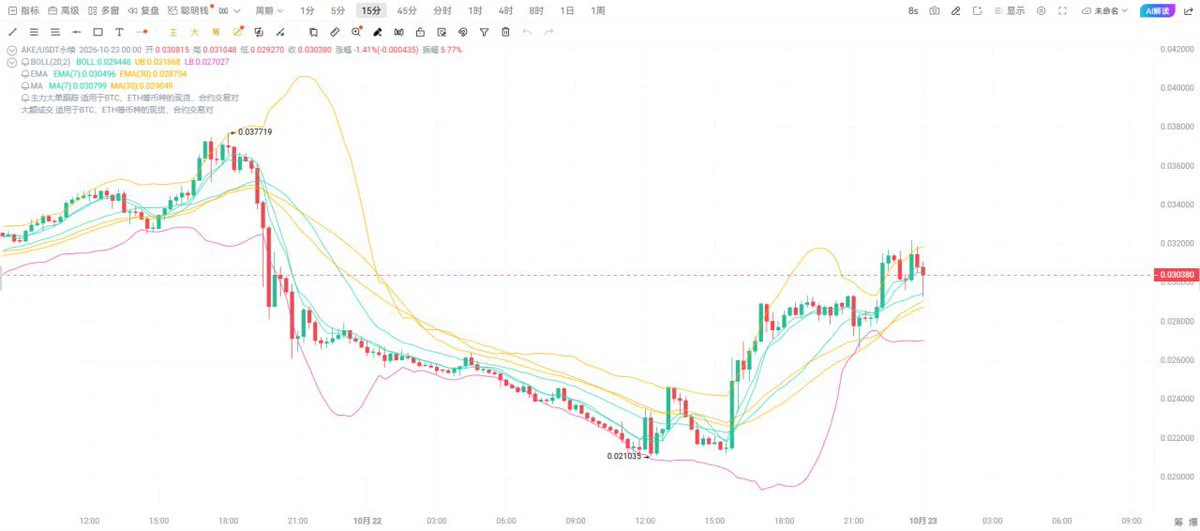Open the drawing filter funnel icon
Screen dimensions: 1200x531
(484, 32)
